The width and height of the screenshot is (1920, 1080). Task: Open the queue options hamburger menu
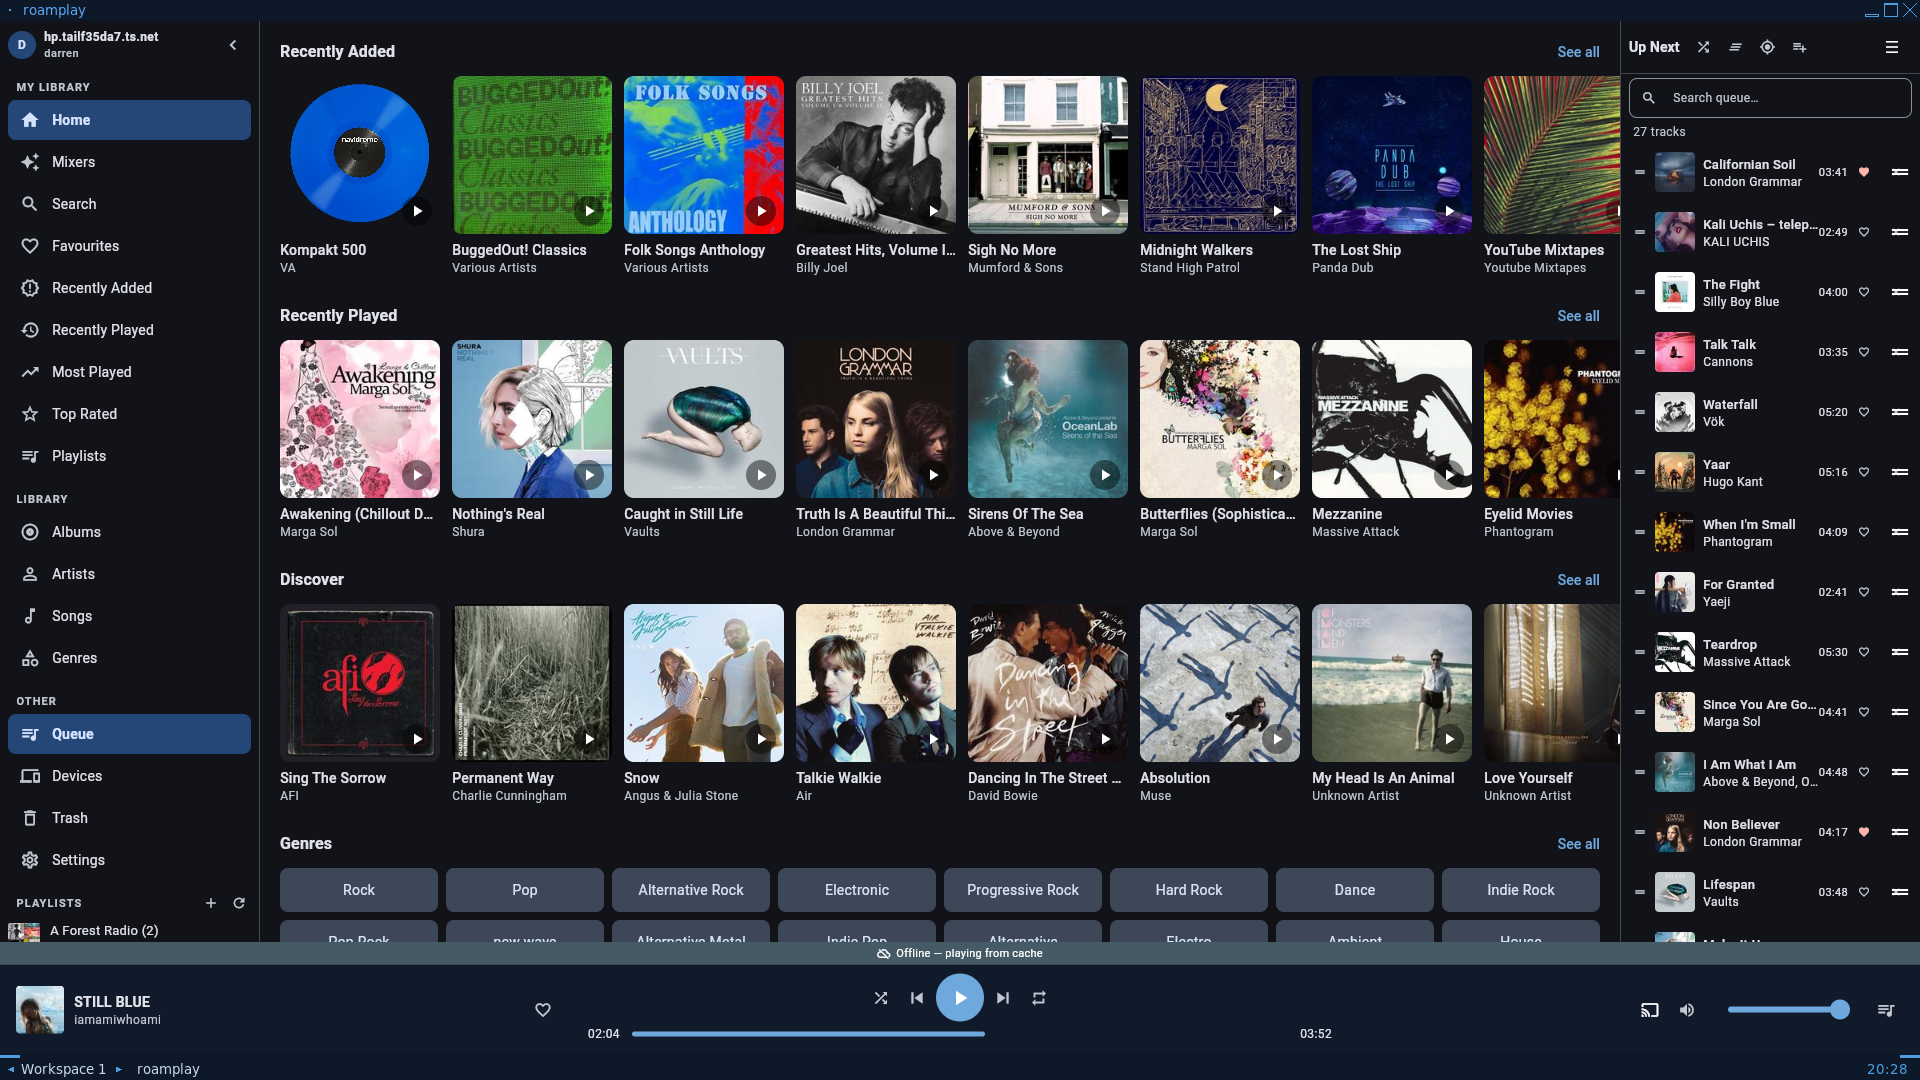click(x=1892, y=47)
